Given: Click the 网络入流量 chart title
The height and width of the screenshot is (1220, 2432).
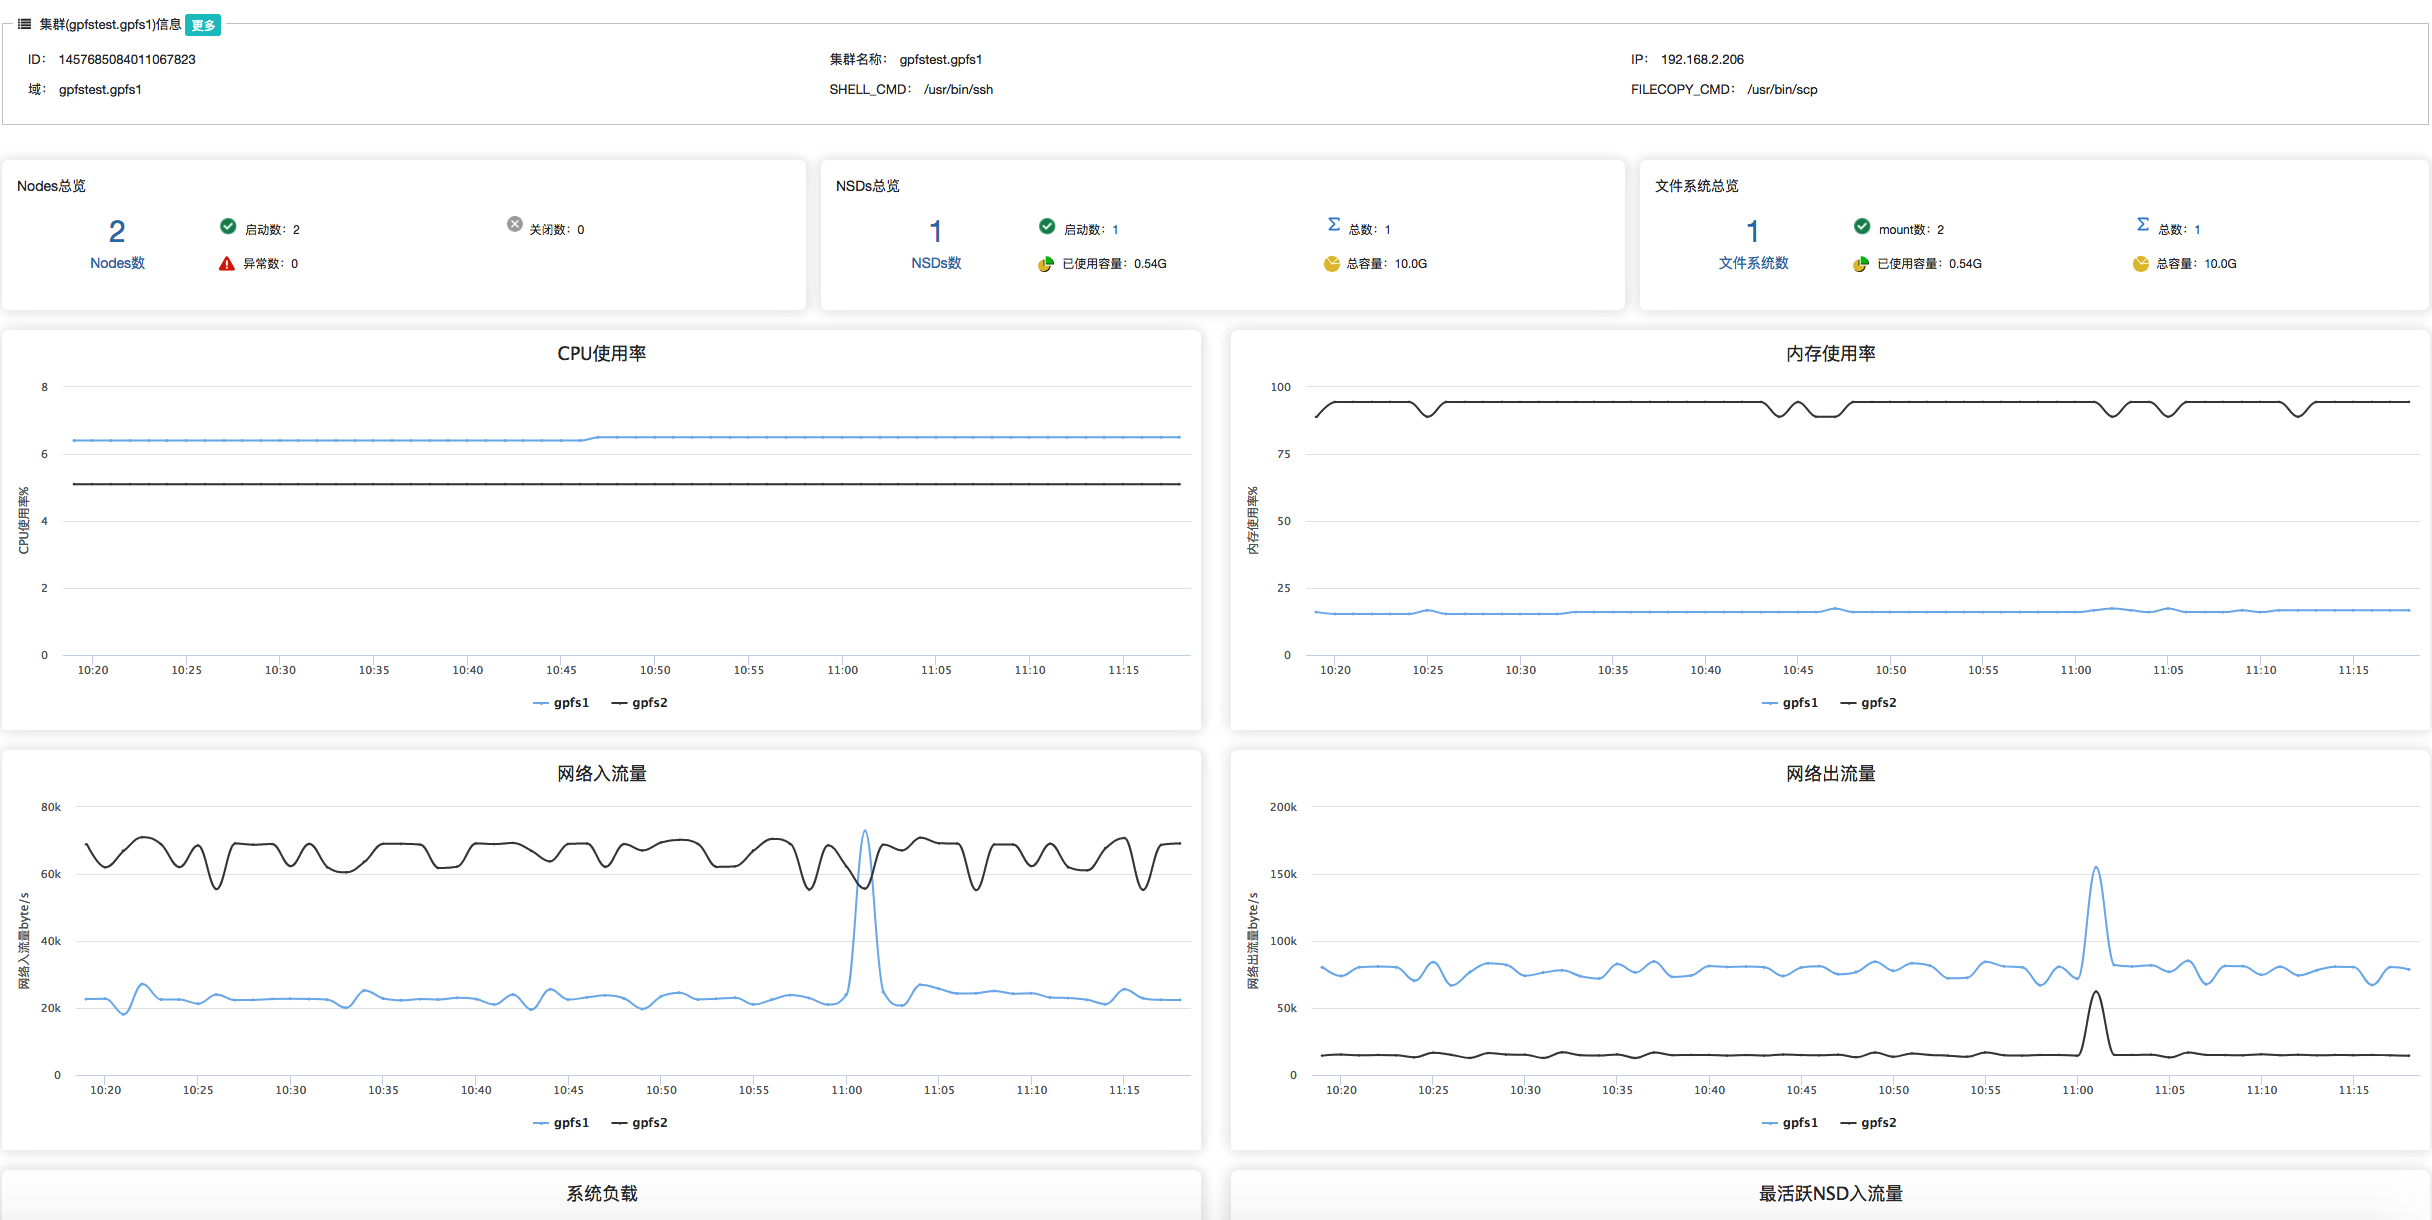Looking at the screenshot, I should click(602, 774).
